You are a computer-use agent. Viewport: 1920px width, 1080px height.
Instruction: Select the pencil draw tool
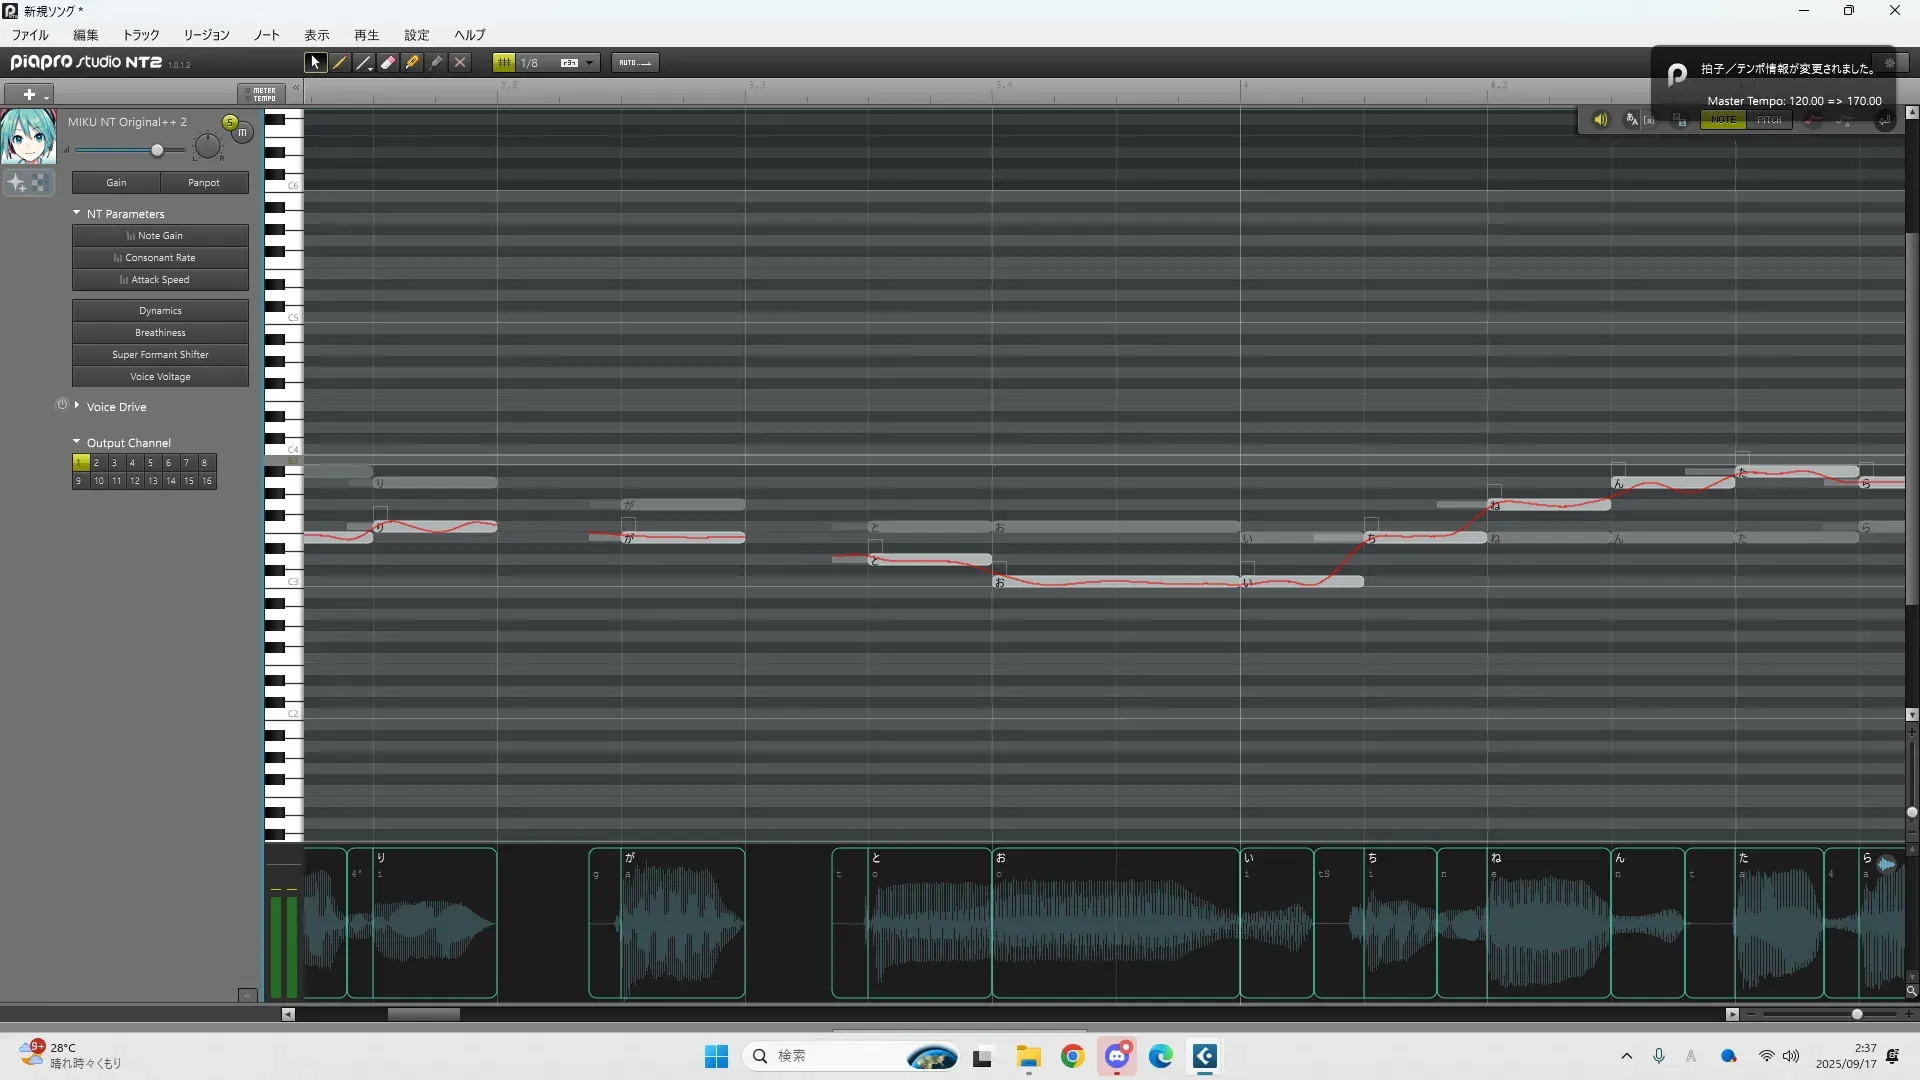[340, 62]
